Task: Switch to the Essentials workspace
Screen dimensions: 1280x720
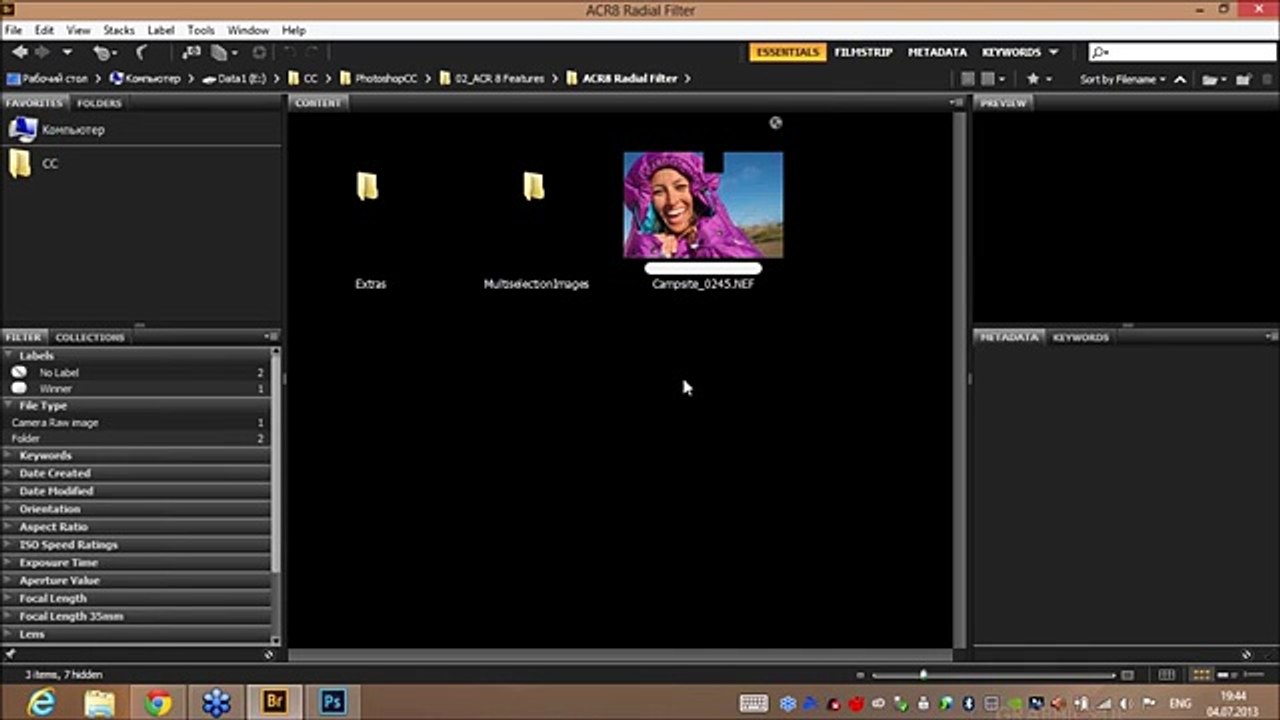Action: pos(787,52)
